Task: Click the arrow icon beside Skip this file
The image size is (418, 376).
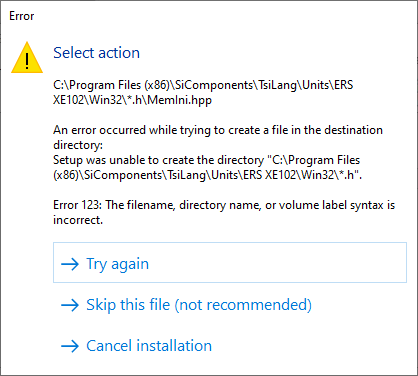Action: pyautogui.click(x=70, y=305)
